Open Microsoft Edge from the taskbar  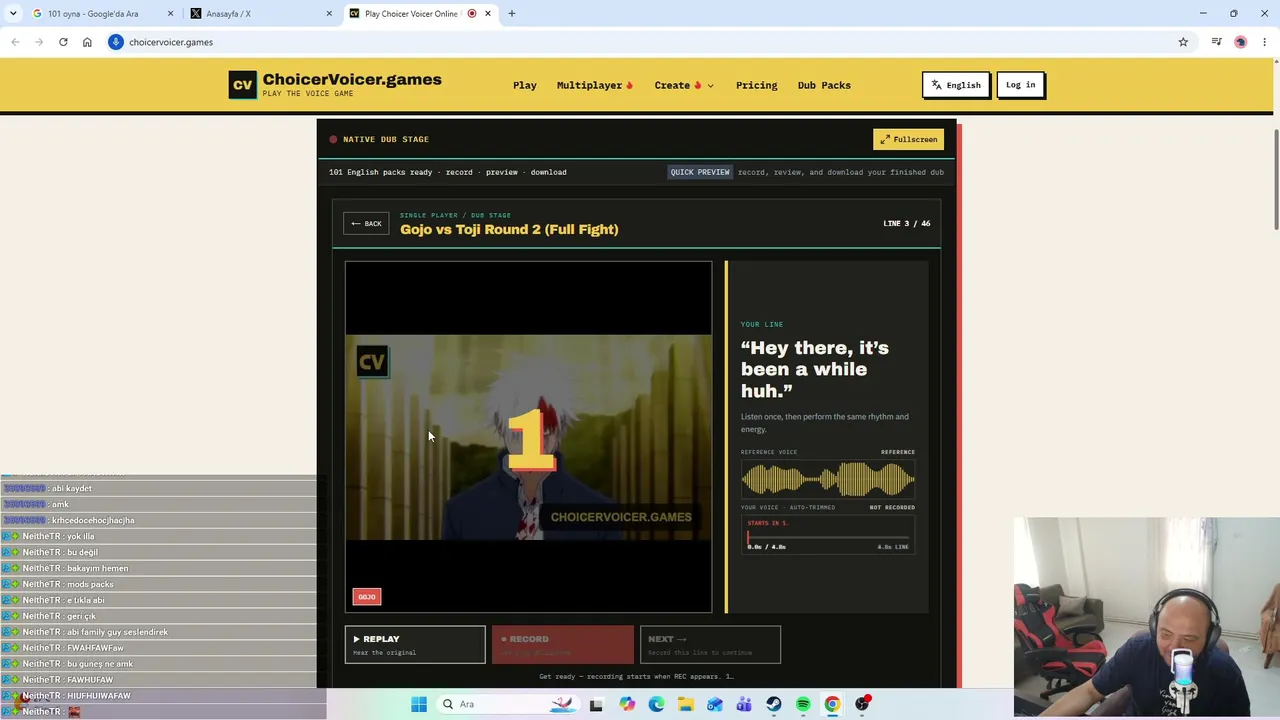click(x=656, y=704)
